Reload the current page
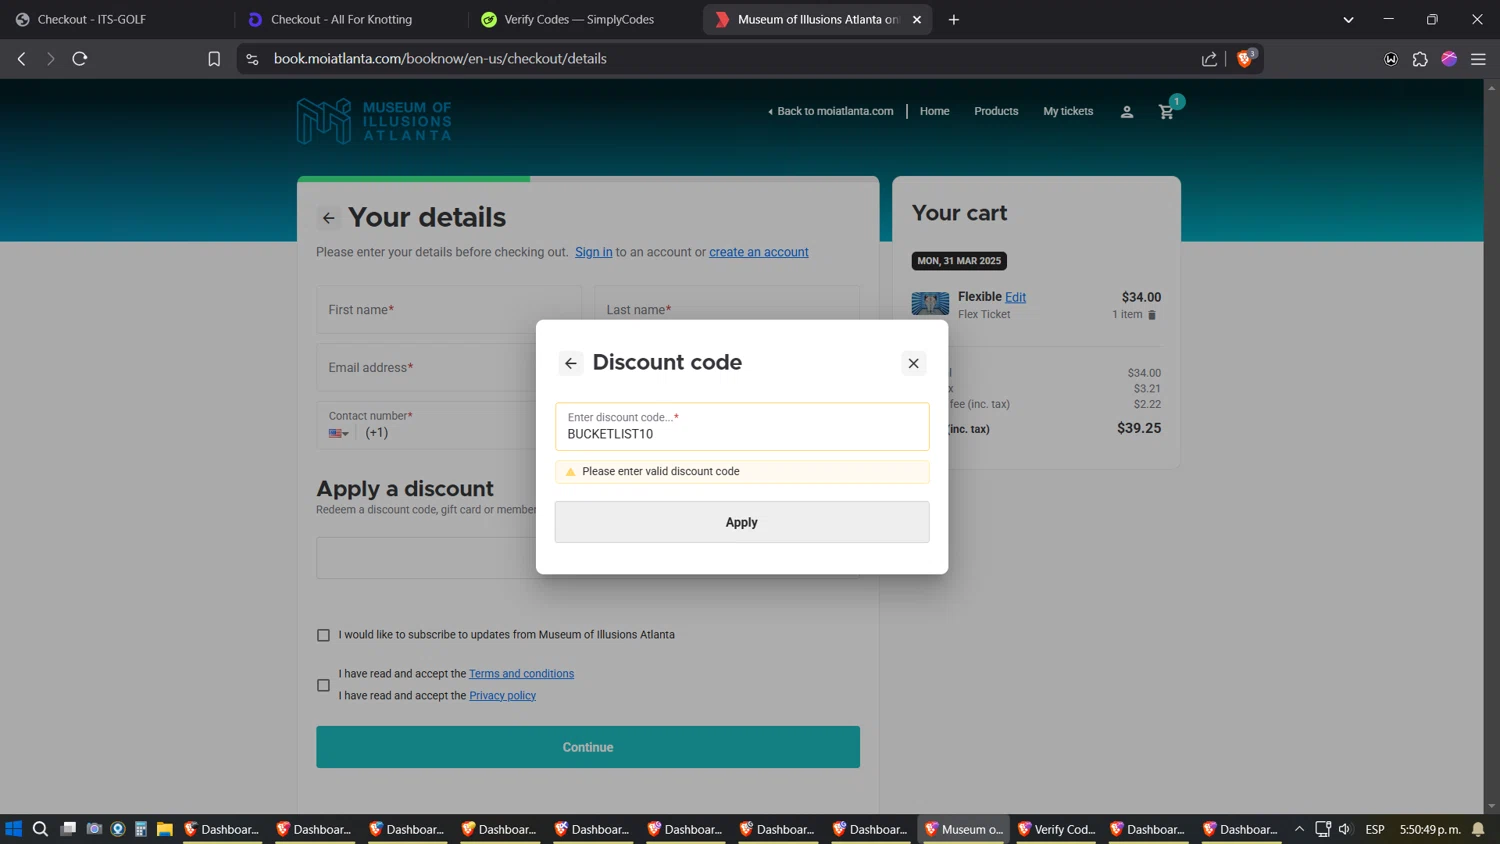The image size is (1500, 844). (80, 59)
